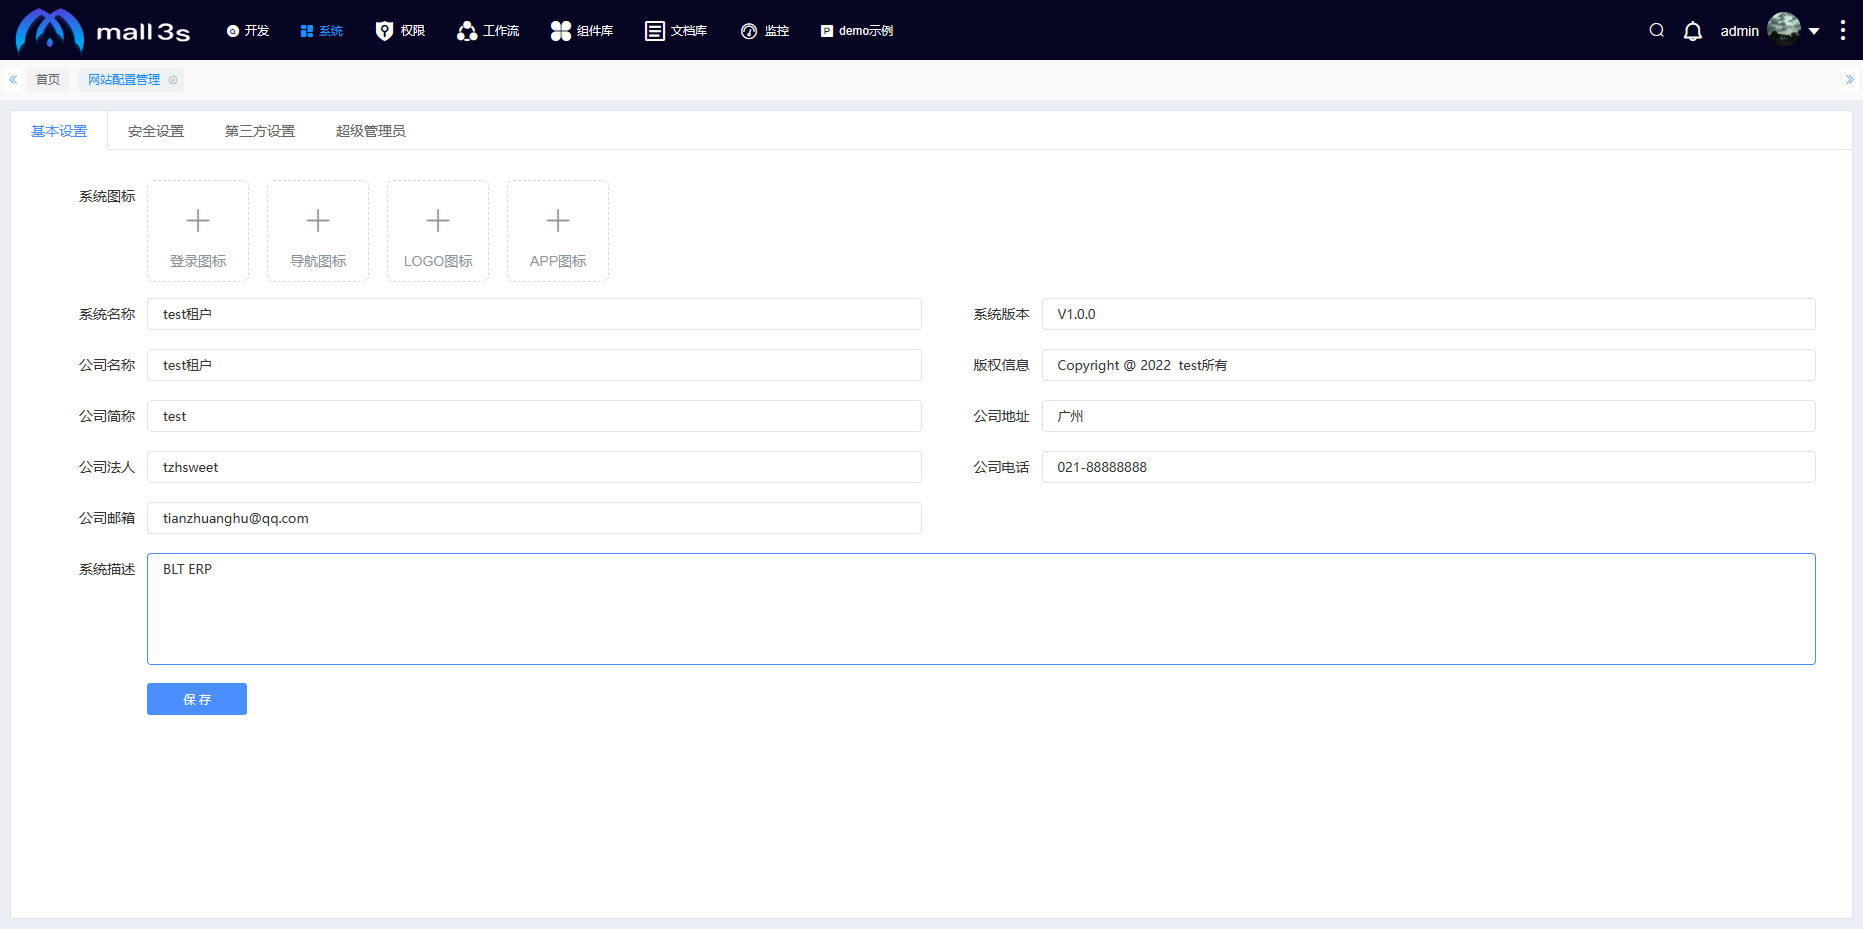Focus the 公司名称 input field
Viewport: 1863px width, 929px height.
pos(534,365)
